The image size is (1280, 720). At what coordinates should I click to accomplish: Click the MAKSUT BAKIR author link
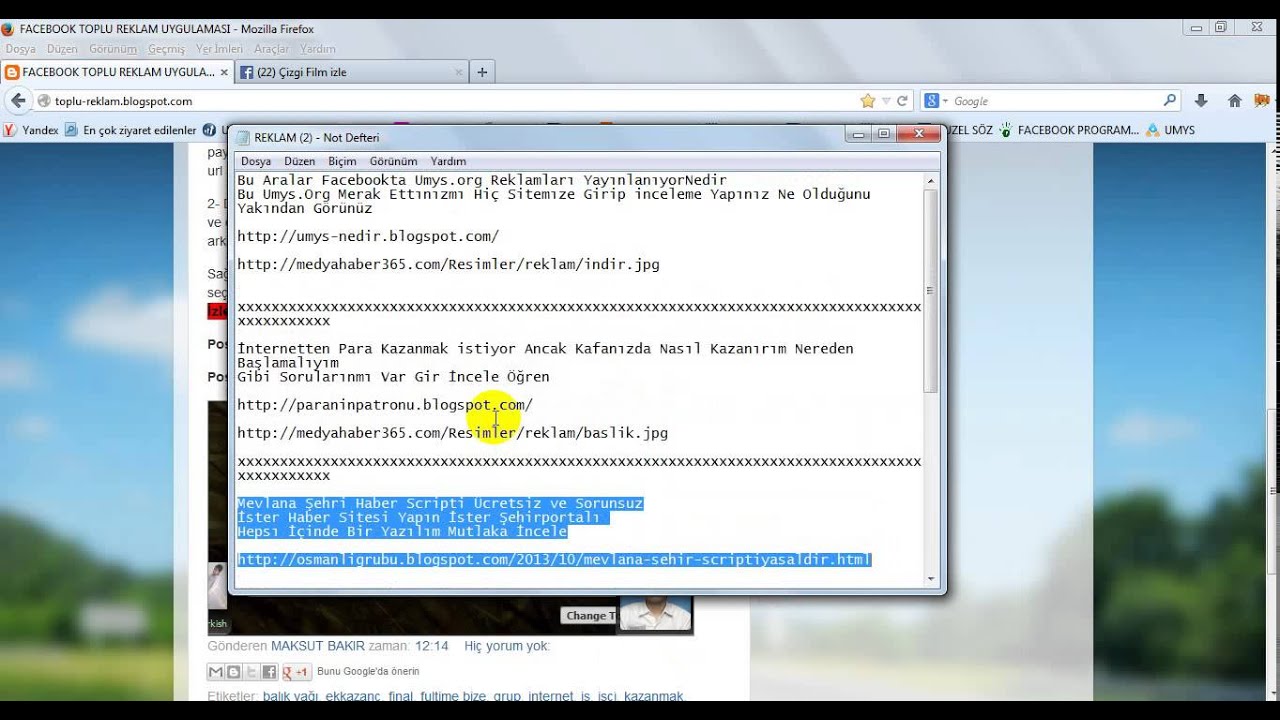click(318, 646)
